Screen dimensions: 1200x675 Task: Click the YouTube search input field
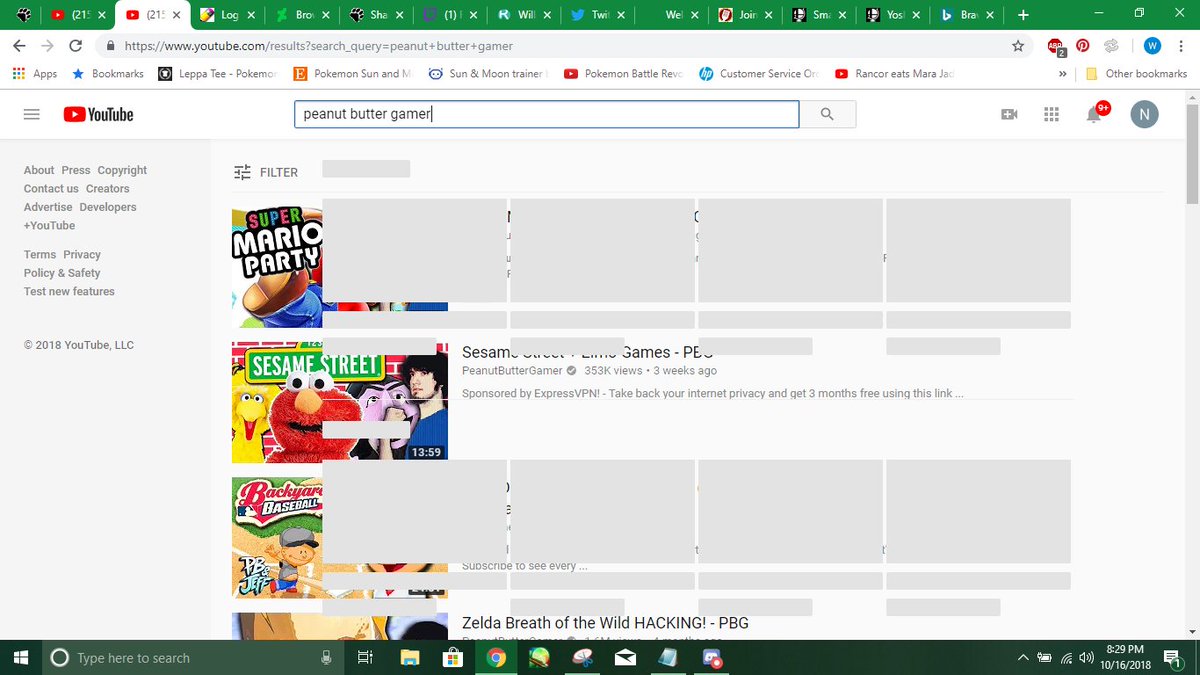tap(547, 114)
